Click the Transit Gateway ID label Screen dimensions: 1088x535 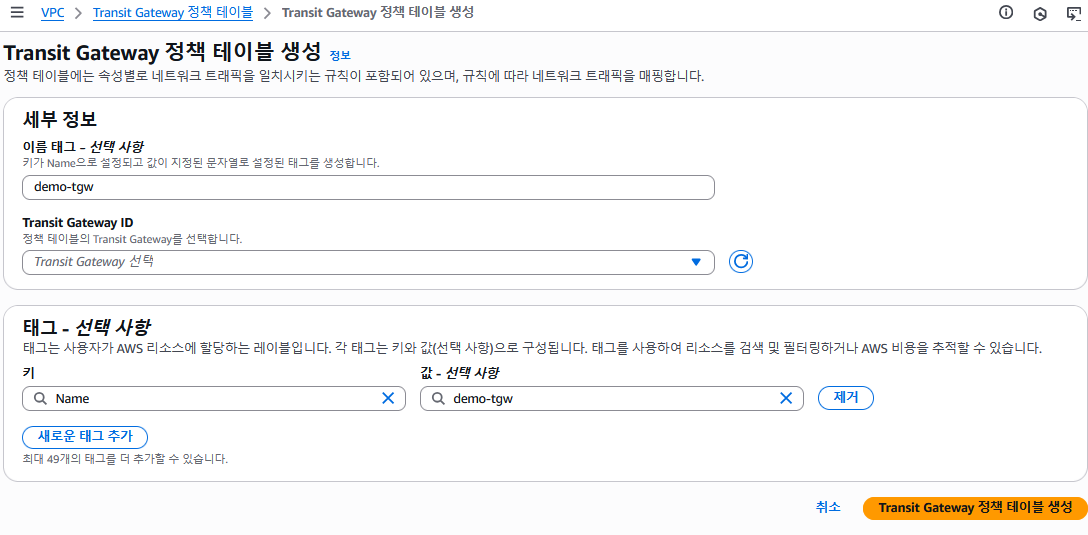click(x=78, y=223)
